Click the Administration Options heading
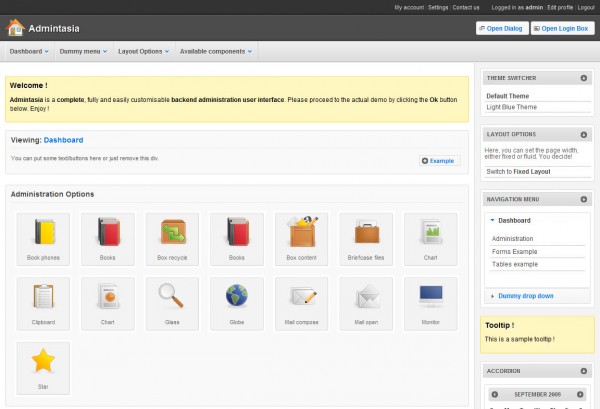 coord(52,194)
